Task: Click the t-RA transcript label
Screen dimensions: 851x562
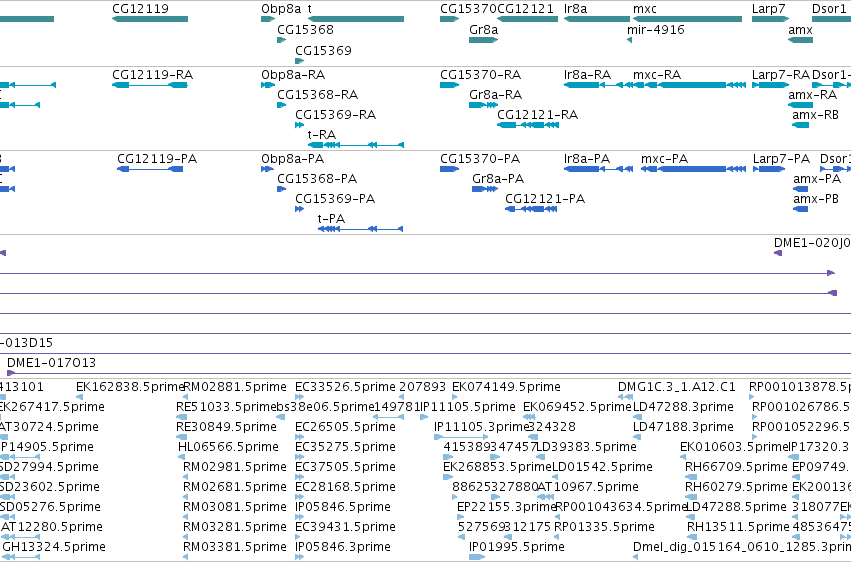Action: pyautogui.click(x=321, y=135)
